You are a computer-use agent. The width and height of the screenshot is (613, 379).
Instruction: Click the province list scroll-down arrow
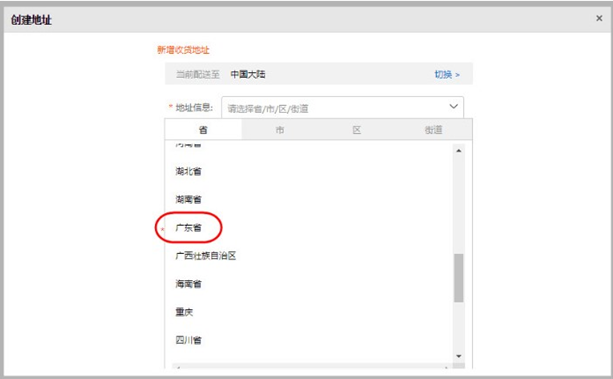(x=459, y=356)
